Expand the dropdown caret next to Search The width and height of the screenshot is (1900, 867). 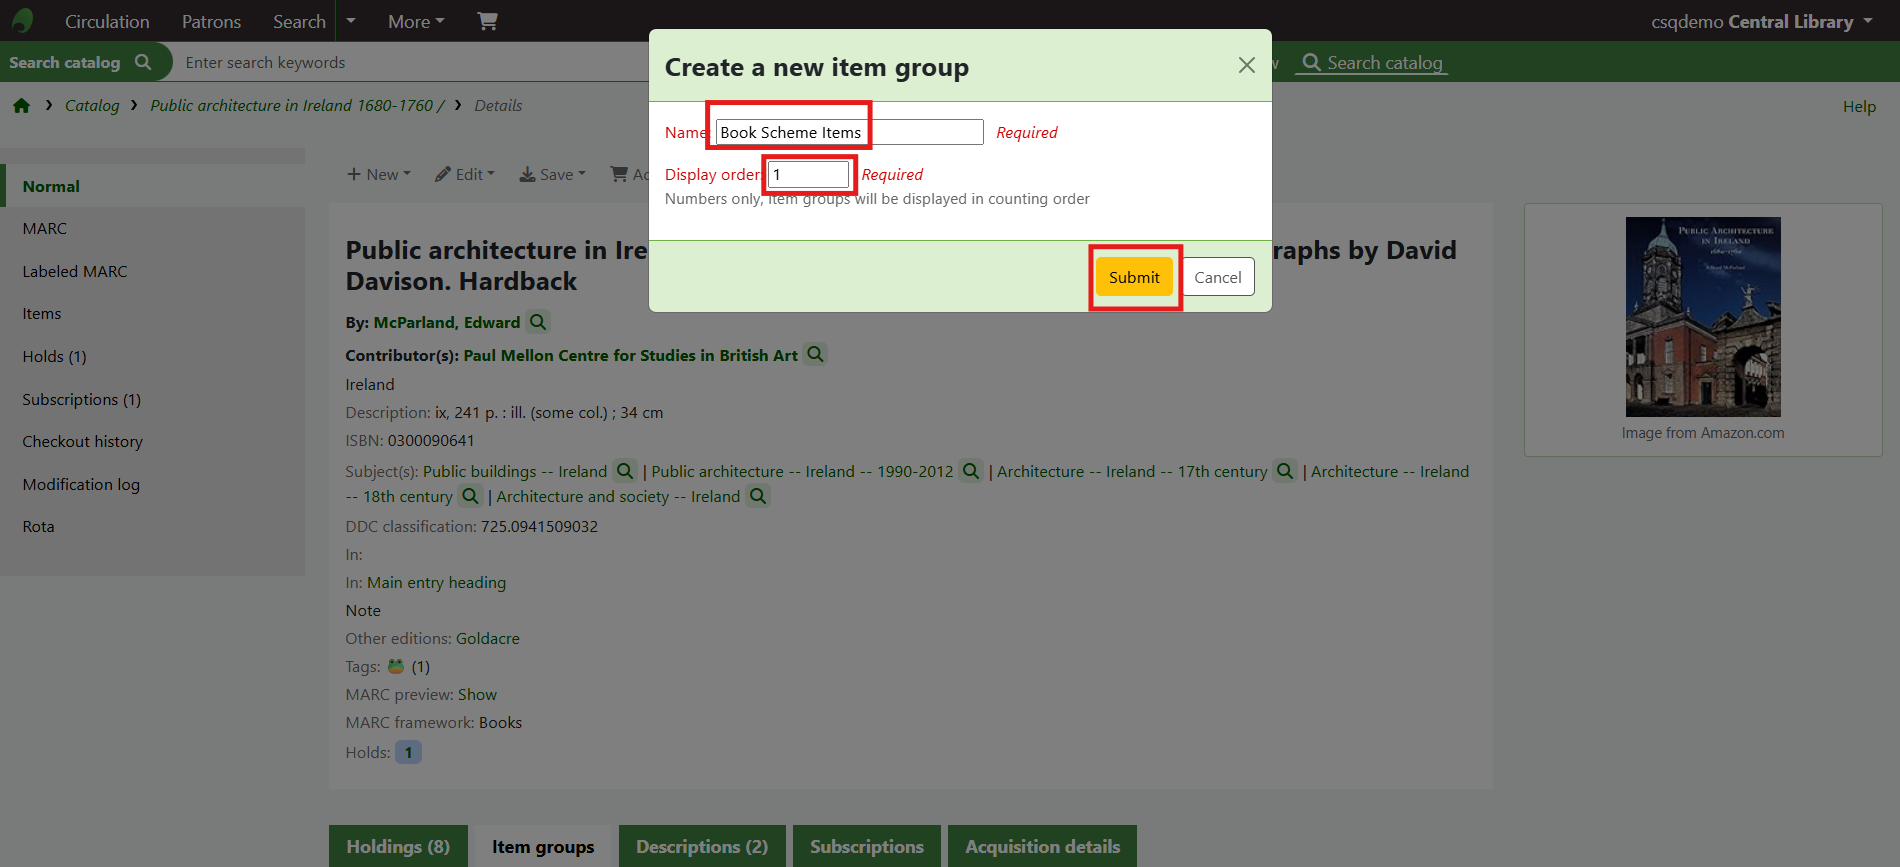click(351, 21)
